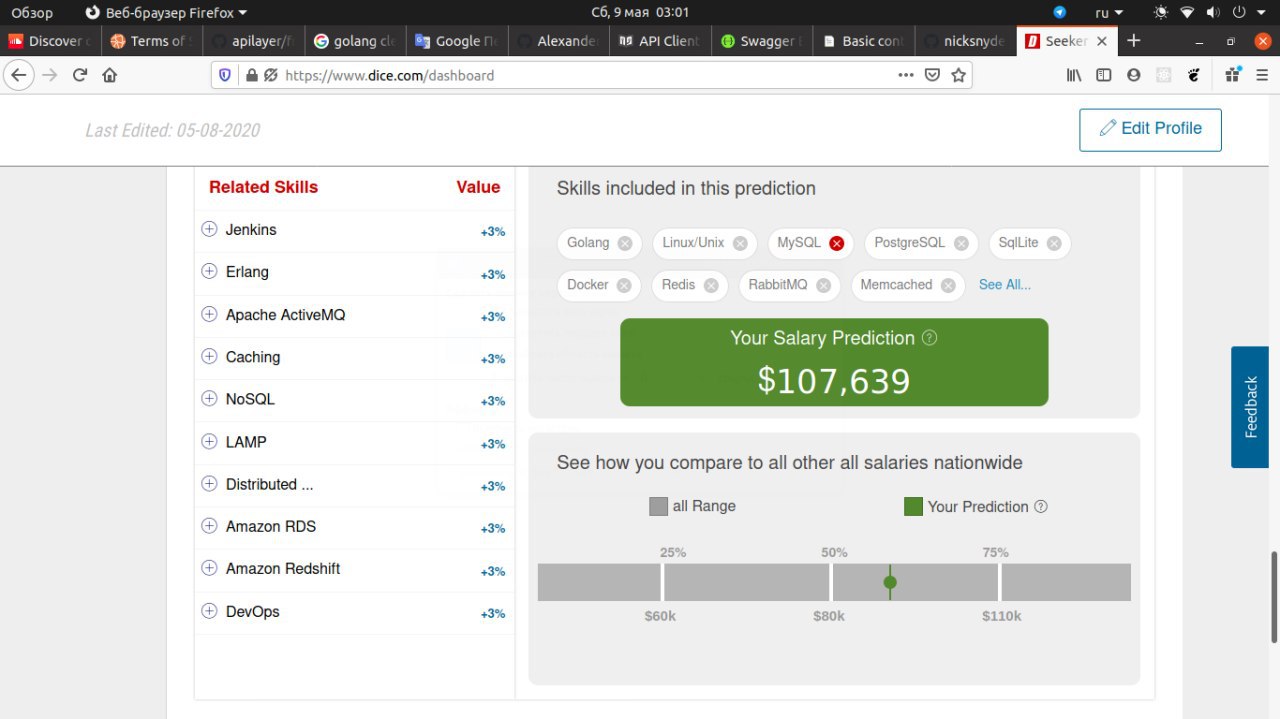
Task: Click the URL address field
Action: click(x=590, y=75)
